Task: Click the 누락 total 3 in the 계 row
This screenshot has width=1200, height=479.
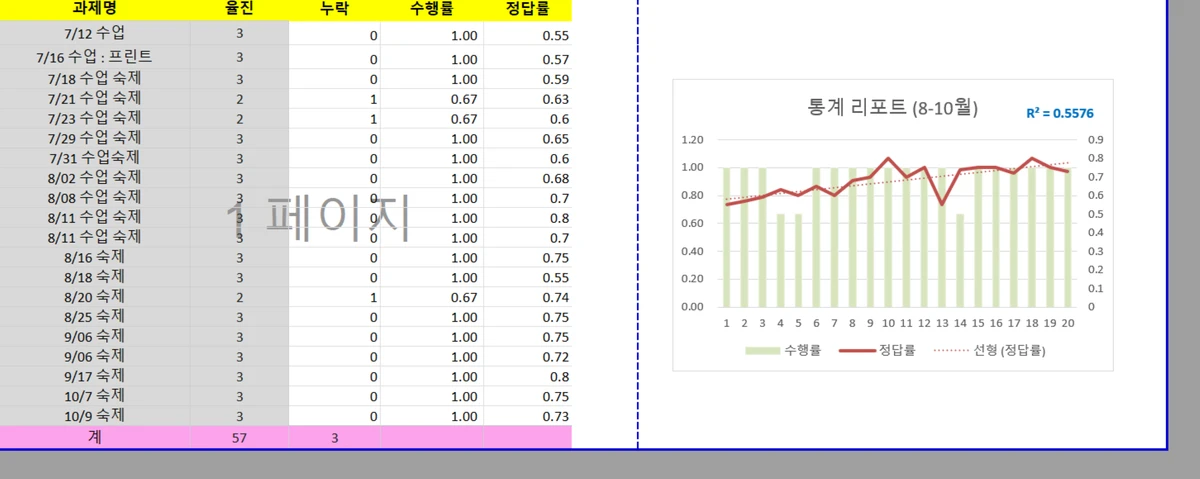Action: point(335,437)
